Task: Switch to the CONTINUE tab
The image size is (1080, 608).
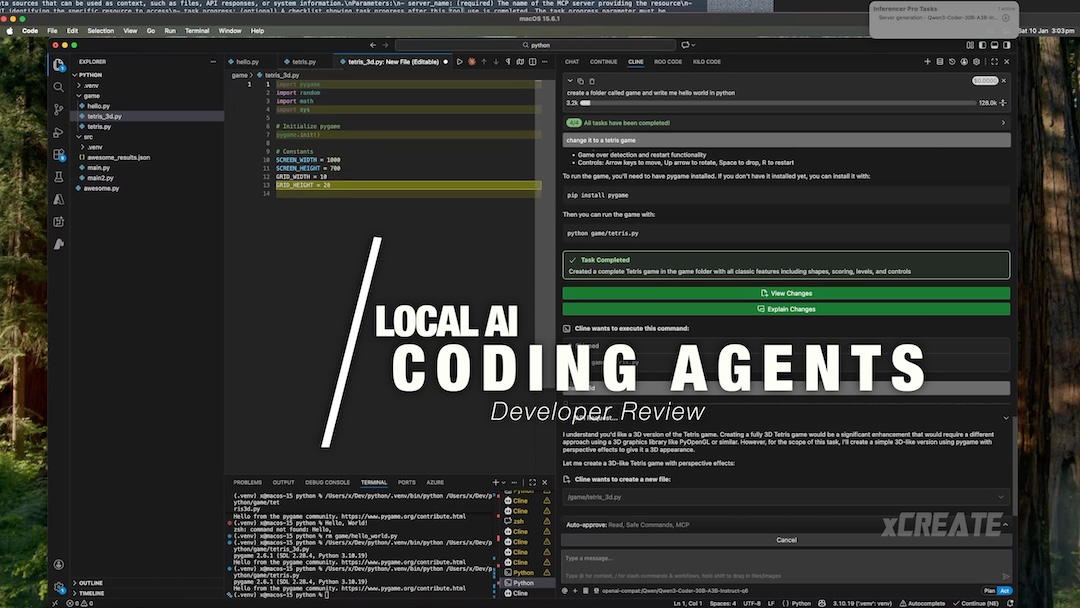Action: pos(603,62)
